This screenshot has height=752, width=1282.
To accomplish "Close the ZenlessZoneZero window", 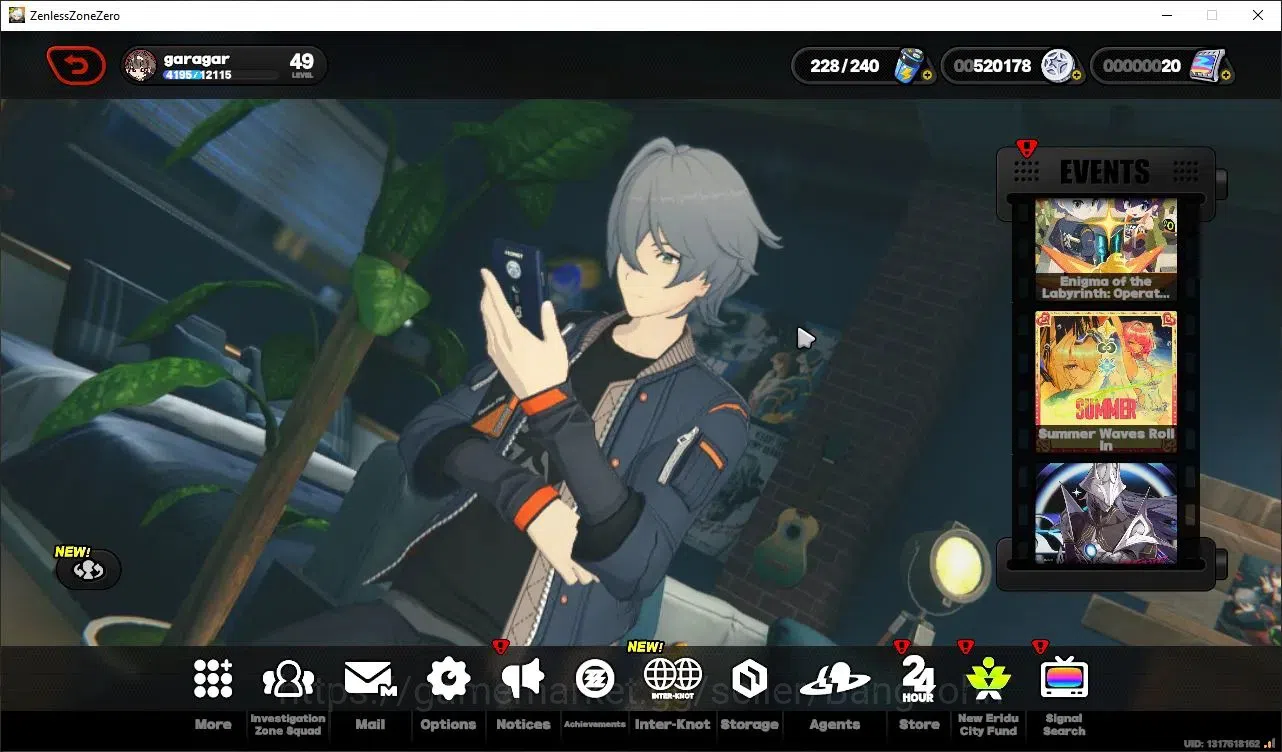I will [1258, 15].
